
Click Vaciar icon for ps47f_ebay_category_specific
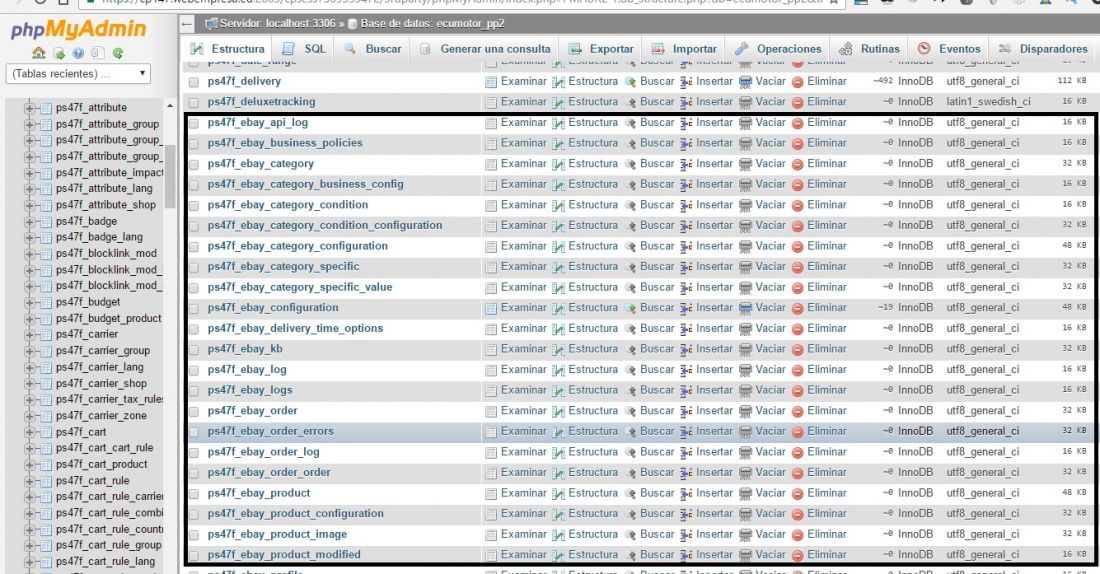(x=745, y=267)
